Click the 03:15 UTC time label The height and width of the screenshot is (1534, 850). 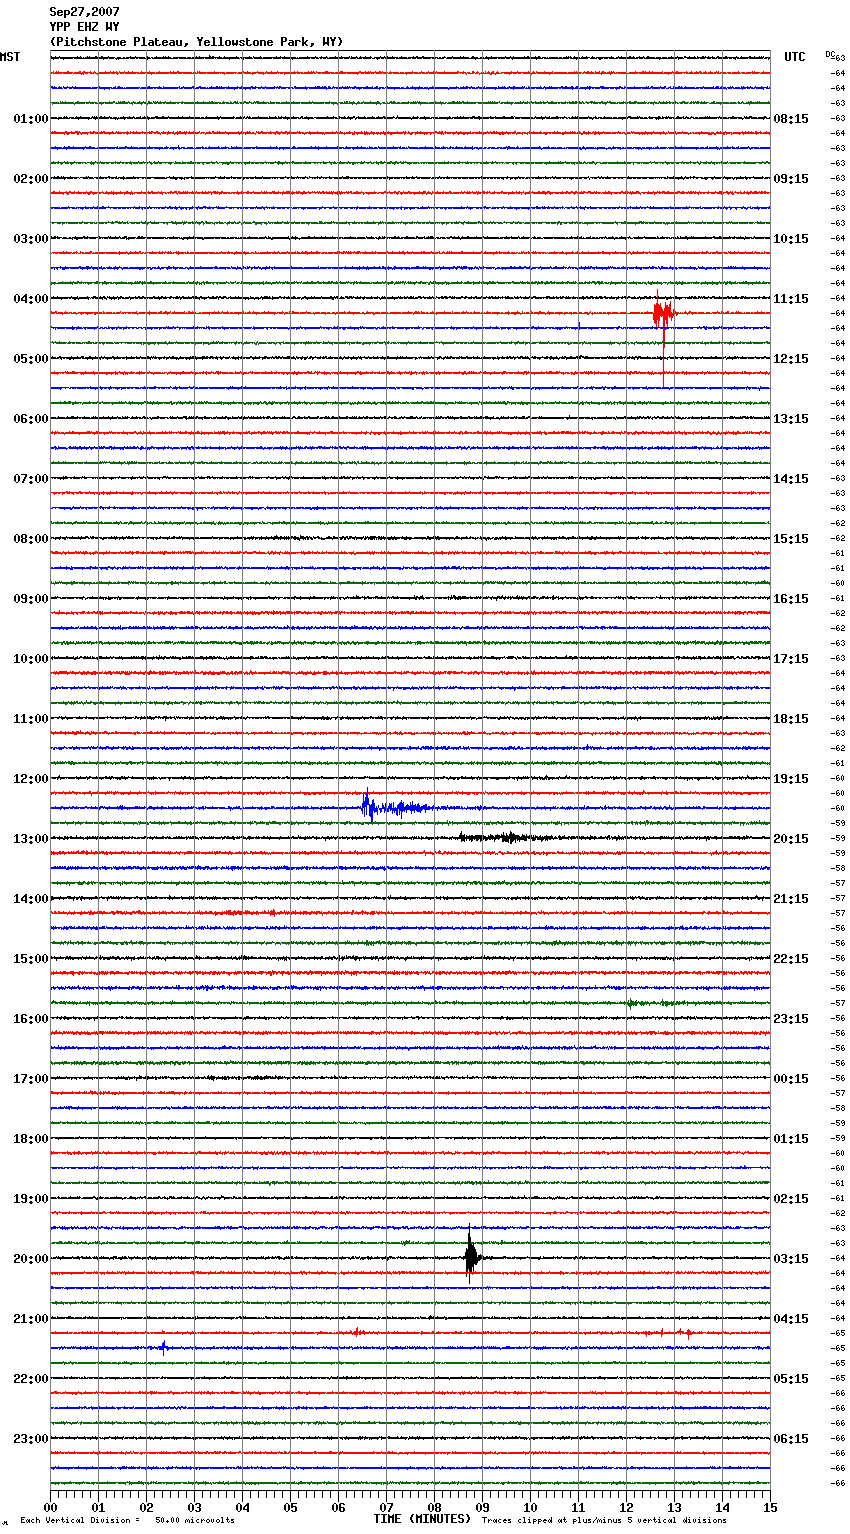pos(791,1259)
